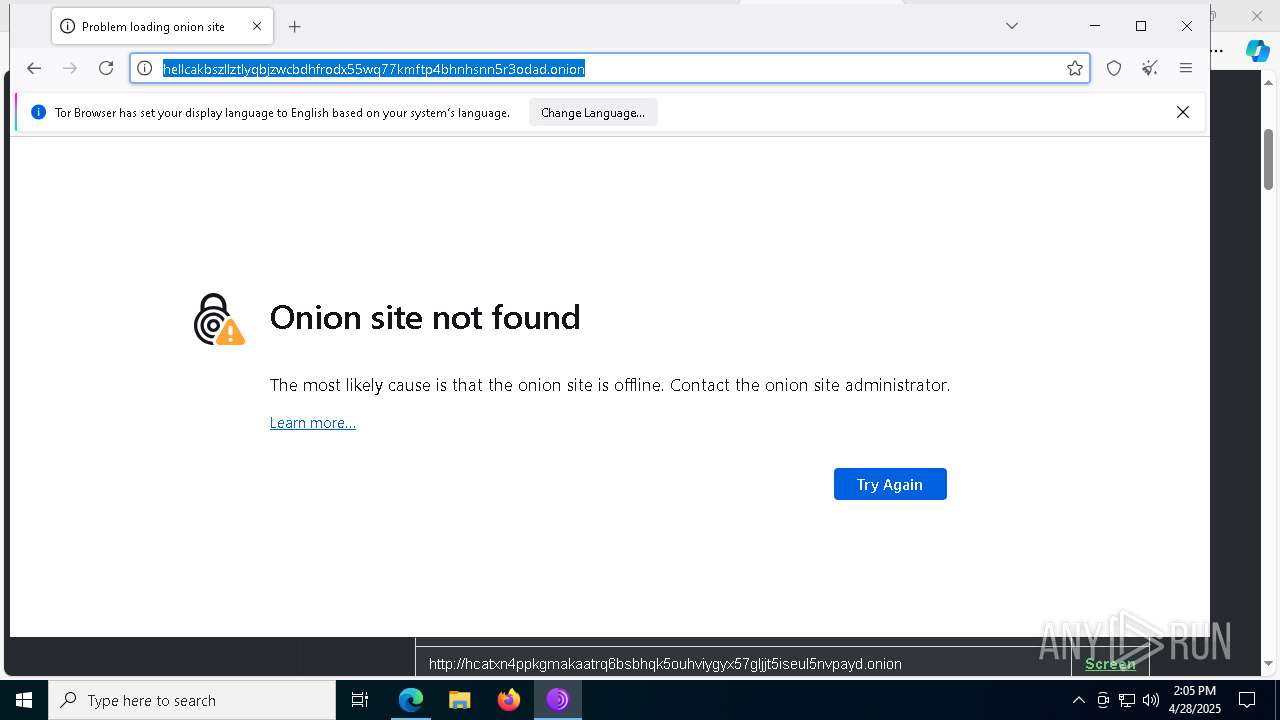Click the Tor Browser taskbar icon

[558, 700]
